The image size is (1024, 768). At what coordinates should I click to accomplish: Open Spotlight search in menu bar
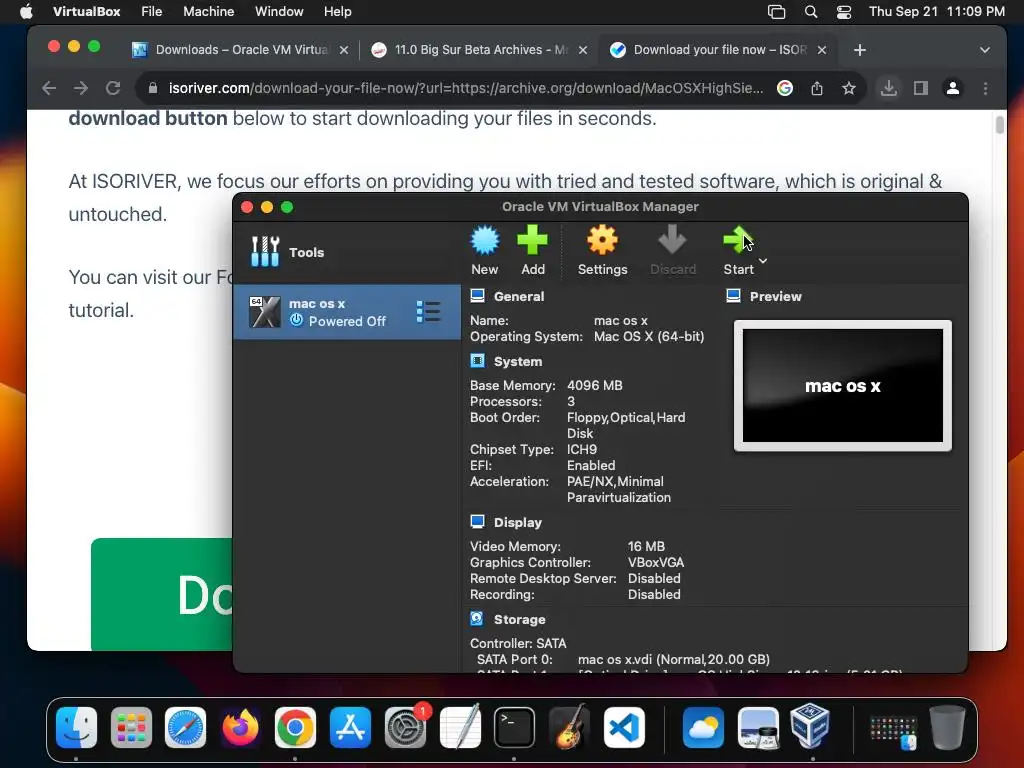pos(810,12)
